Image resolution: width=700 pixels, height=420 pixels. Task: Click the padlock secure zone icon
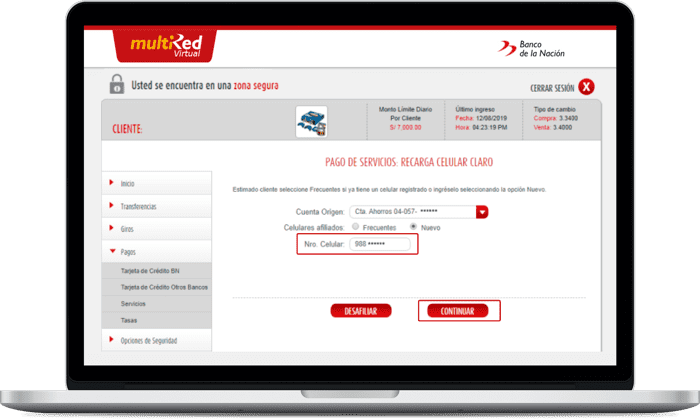117,84
